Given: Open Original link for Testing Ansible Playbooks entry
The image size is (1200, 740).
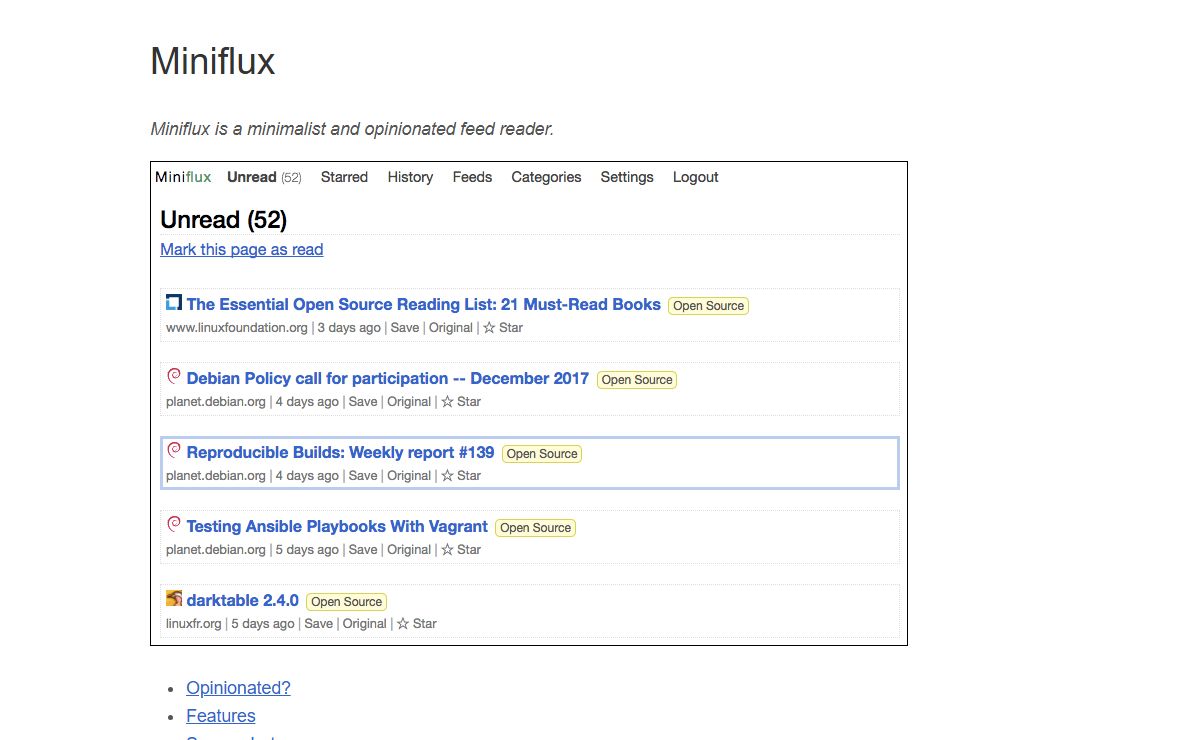Looking at the screenshot, I should click(x=409, y=550).
